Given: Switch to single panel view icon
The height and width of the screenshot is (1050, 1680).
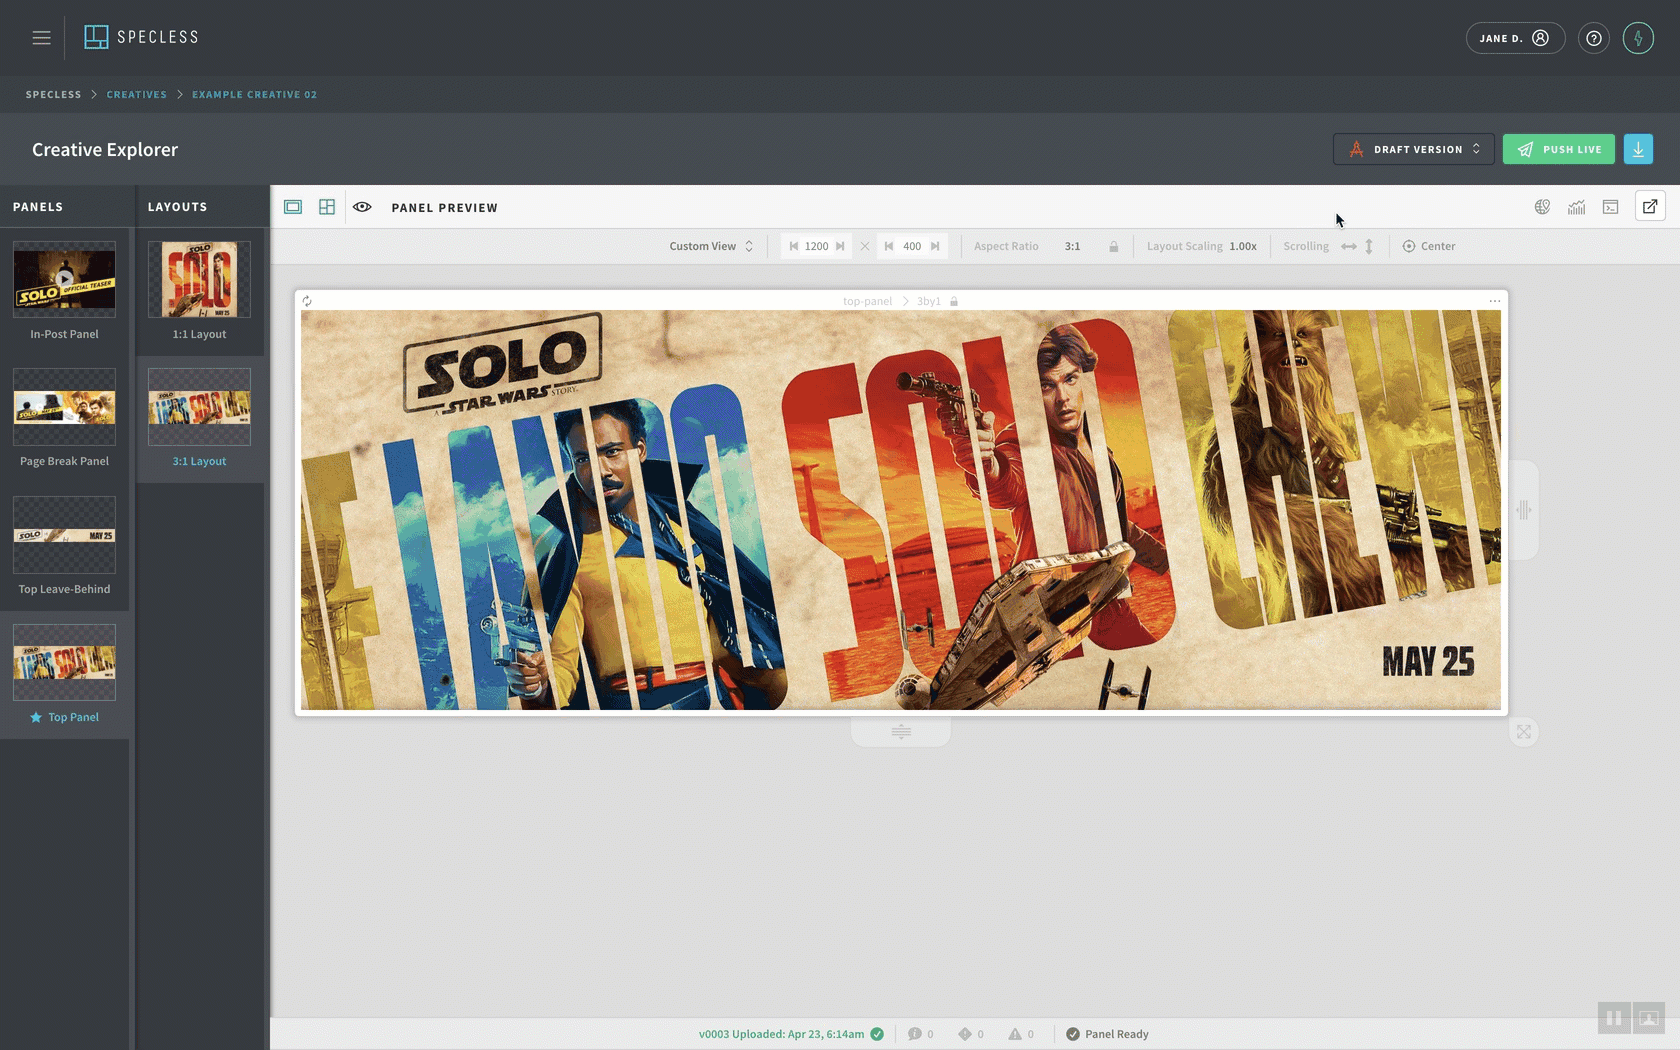Looking at the screenshot, I should 293,207.
